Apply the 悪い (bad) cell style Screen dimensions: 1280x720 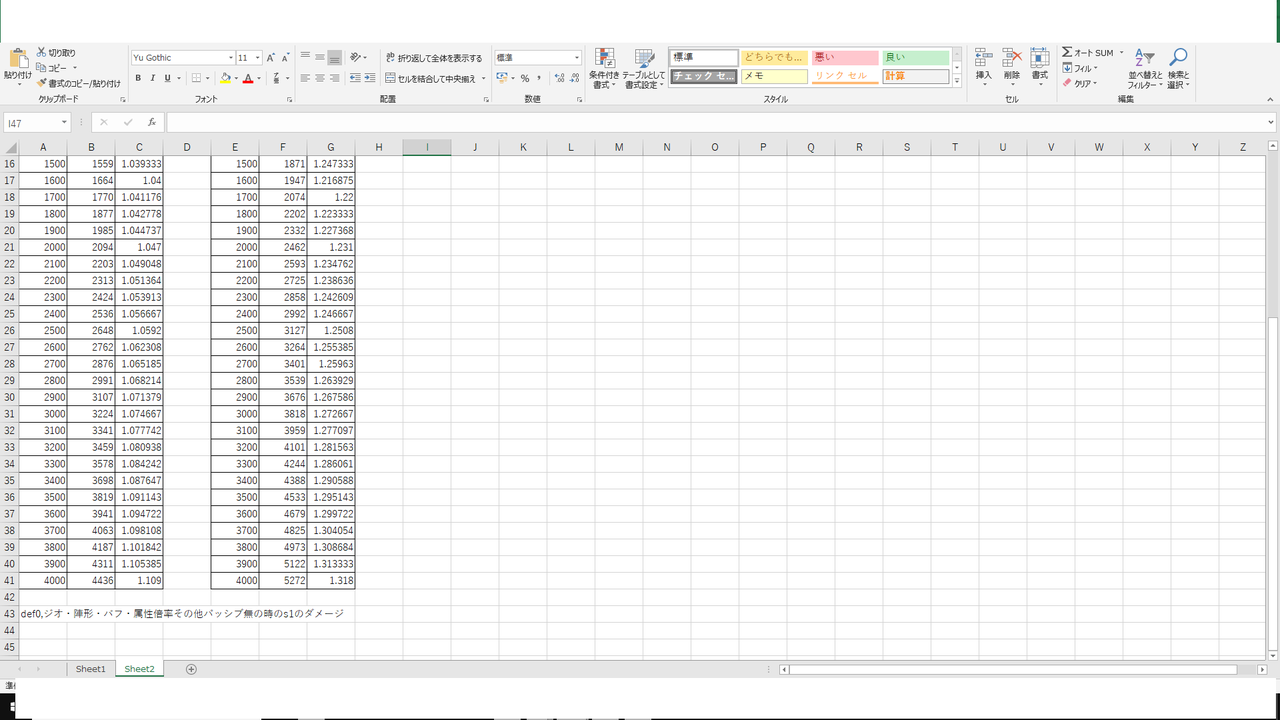pyautogui.click(x=845, y=58)
